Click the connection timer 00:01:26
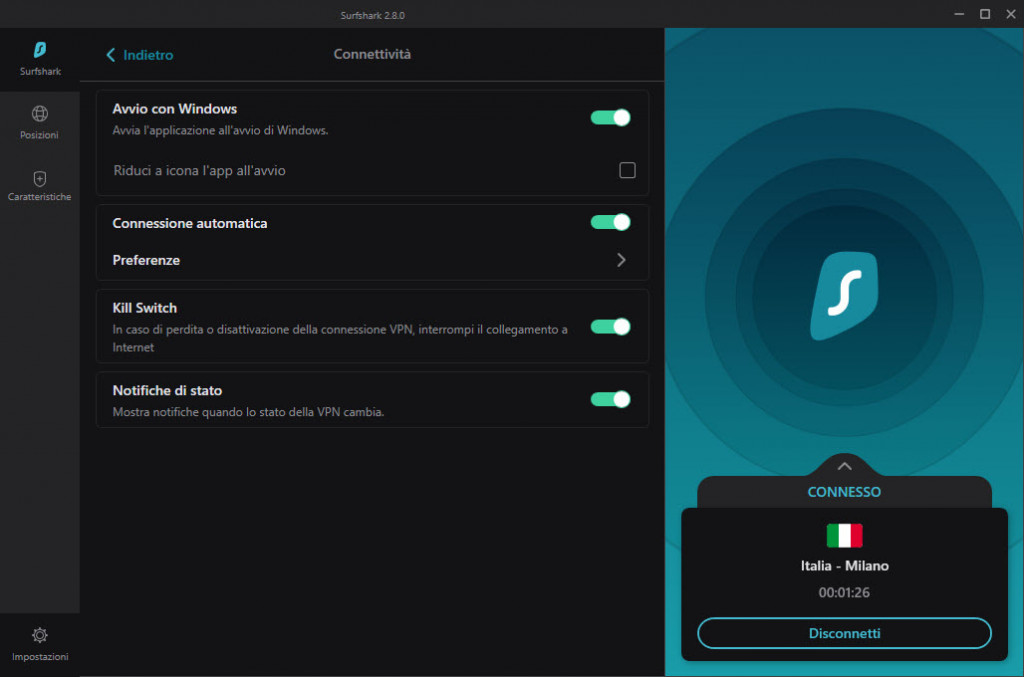The image size is (1024, 677). 844,593
